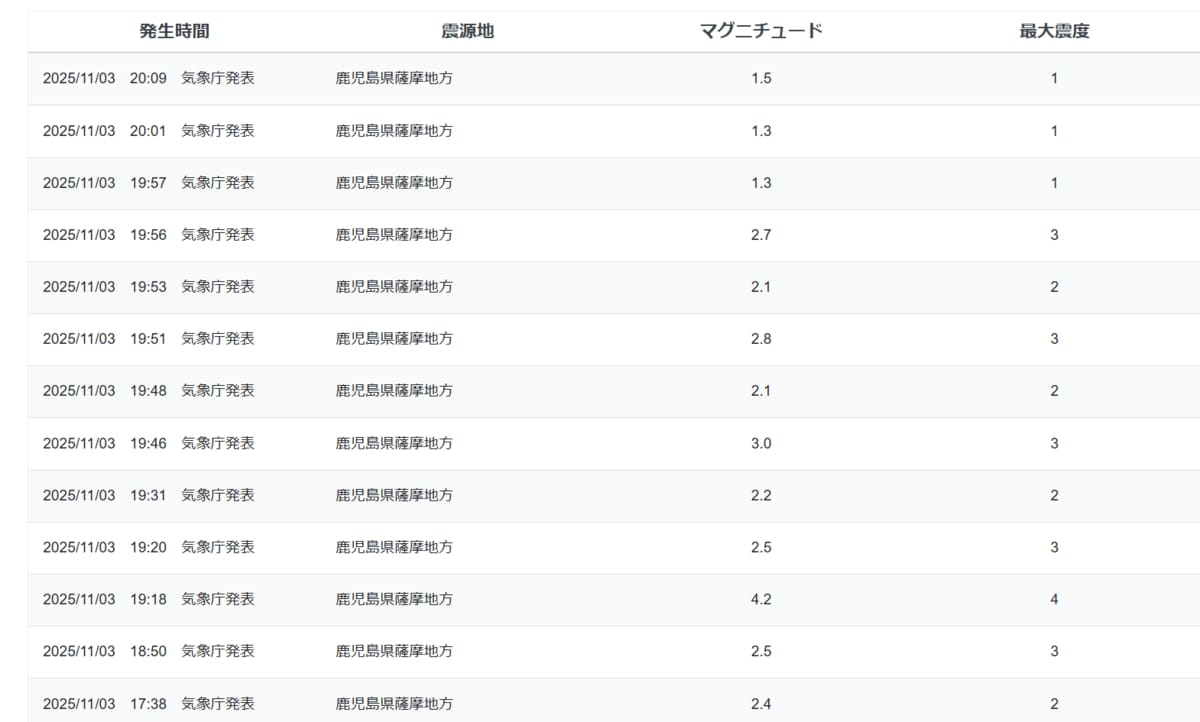Select the magnitude 3.0 cell
Image resolution: width=1200 pixels, height=722 pixels.
tap(761, 443)
